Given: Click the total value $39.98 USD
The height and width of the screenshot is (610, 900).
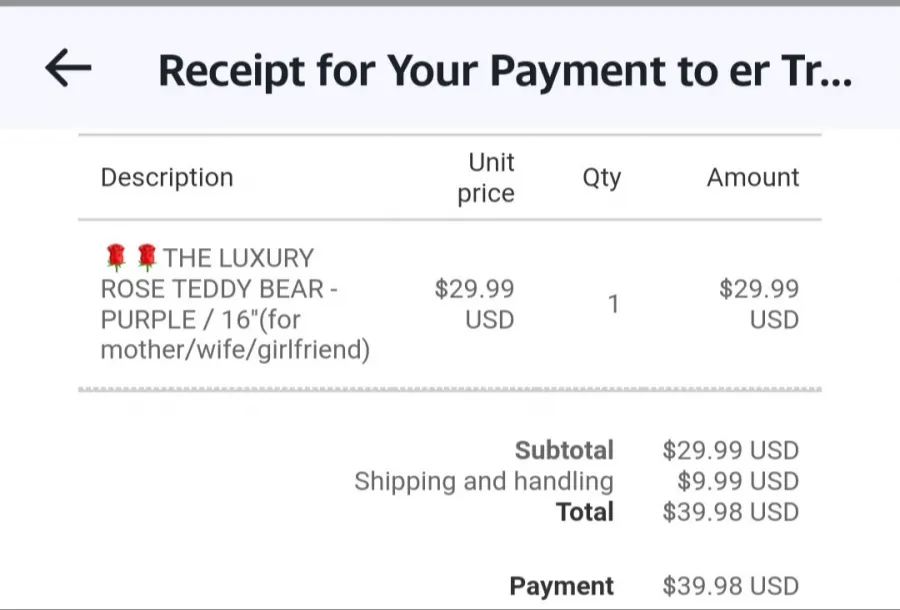Looking at the screenshot, I should [731, 512].
